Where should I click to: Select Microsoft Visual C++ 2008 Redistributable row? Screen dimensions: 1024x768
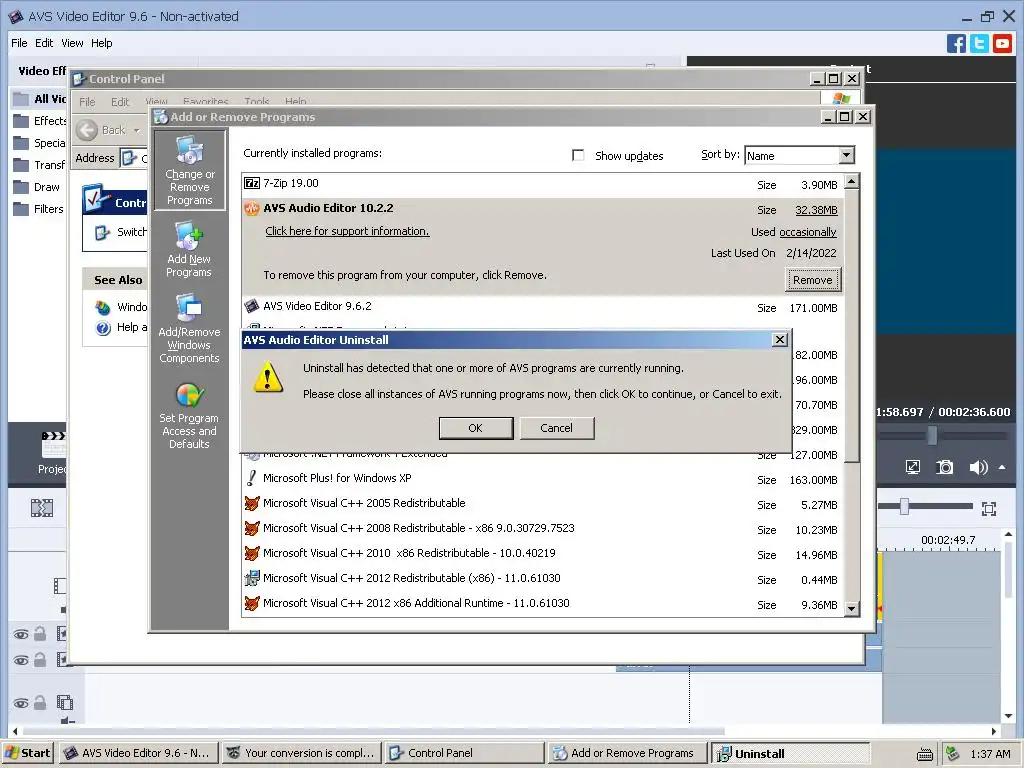pyautogui.click(x=543, y=528)
